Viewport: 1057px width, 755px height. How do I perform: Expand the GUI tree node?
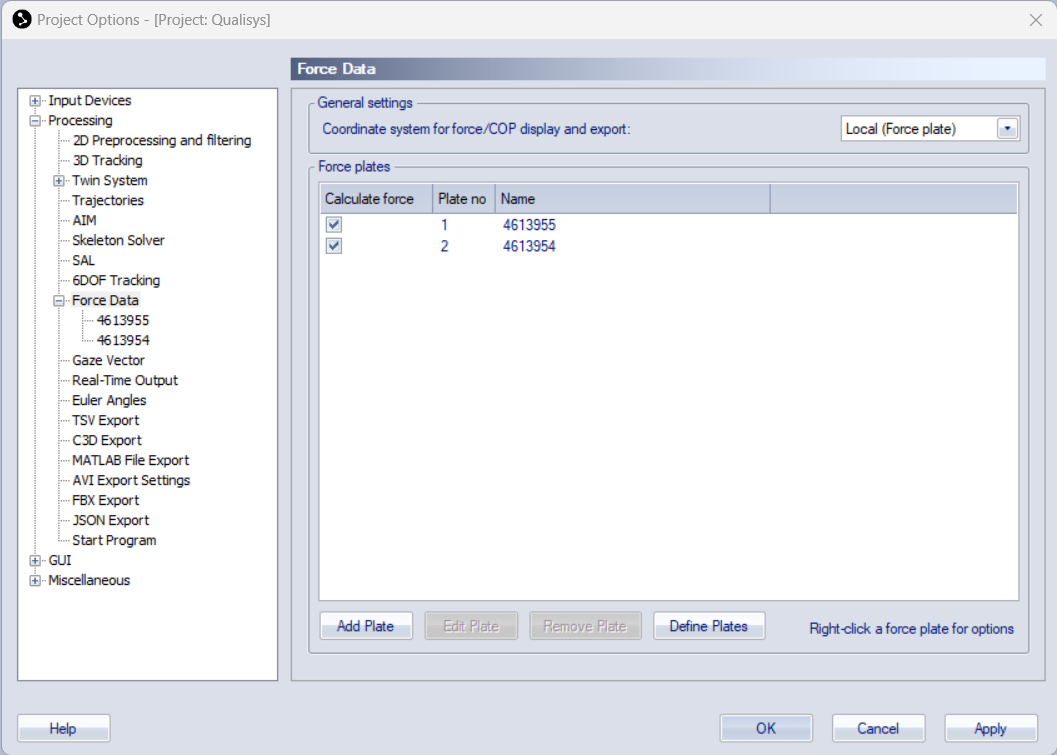tap(36, 561)
